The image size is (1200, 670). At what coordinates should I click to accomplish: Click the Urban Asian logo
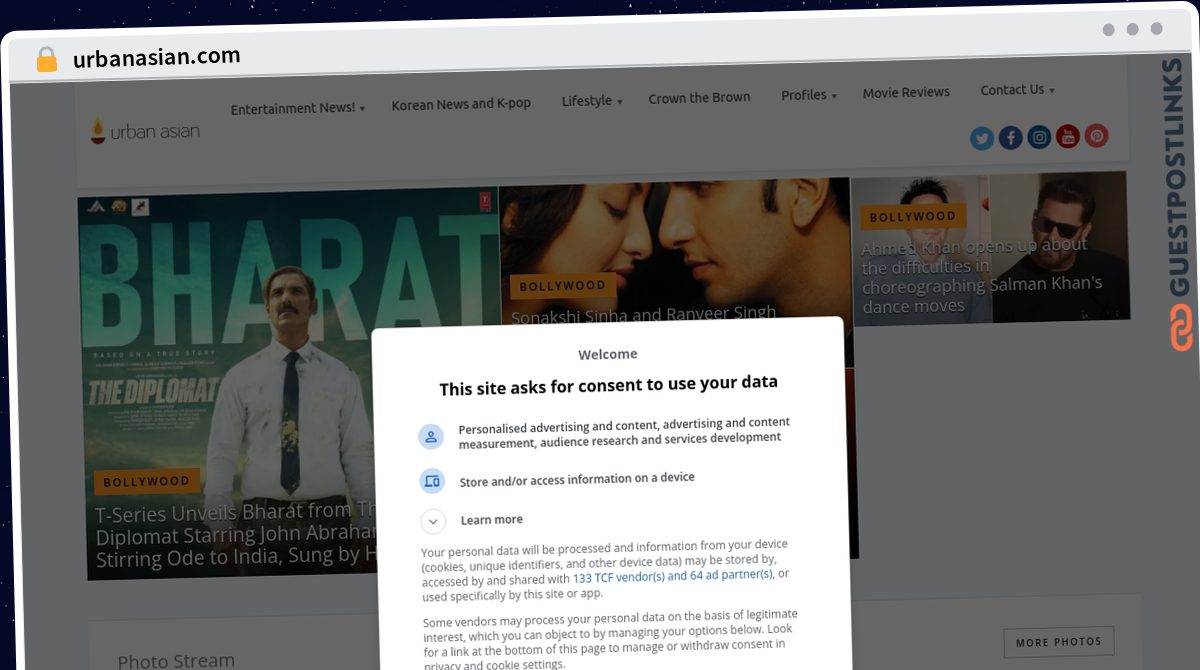point(145,130)
